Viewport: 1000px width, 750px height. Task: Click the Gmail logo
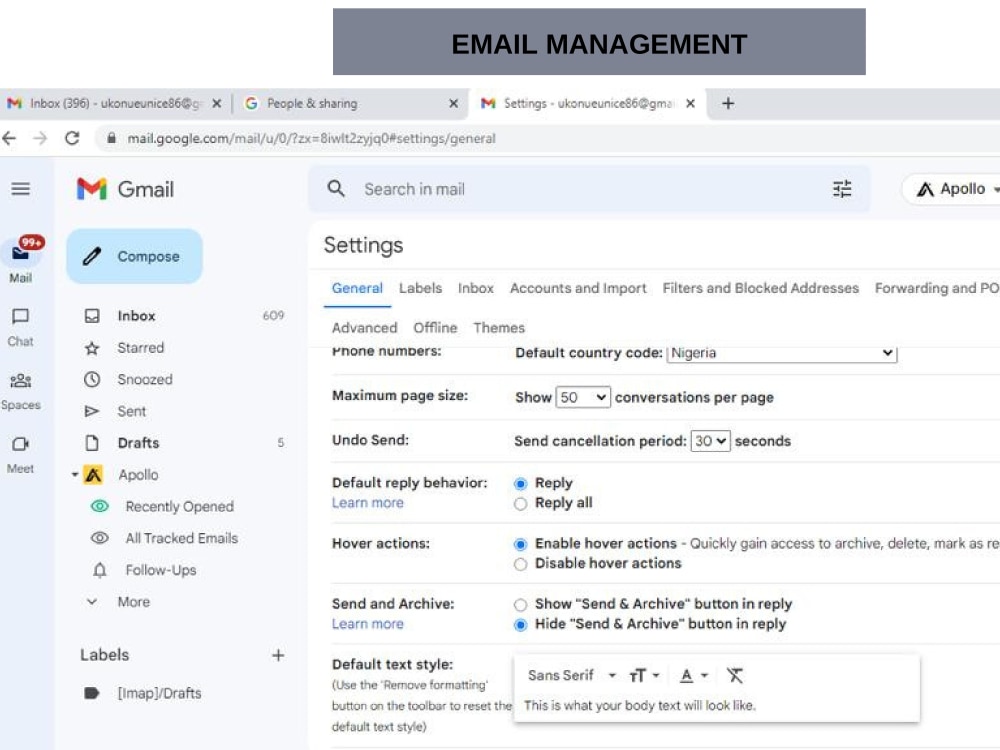point(125,189)
